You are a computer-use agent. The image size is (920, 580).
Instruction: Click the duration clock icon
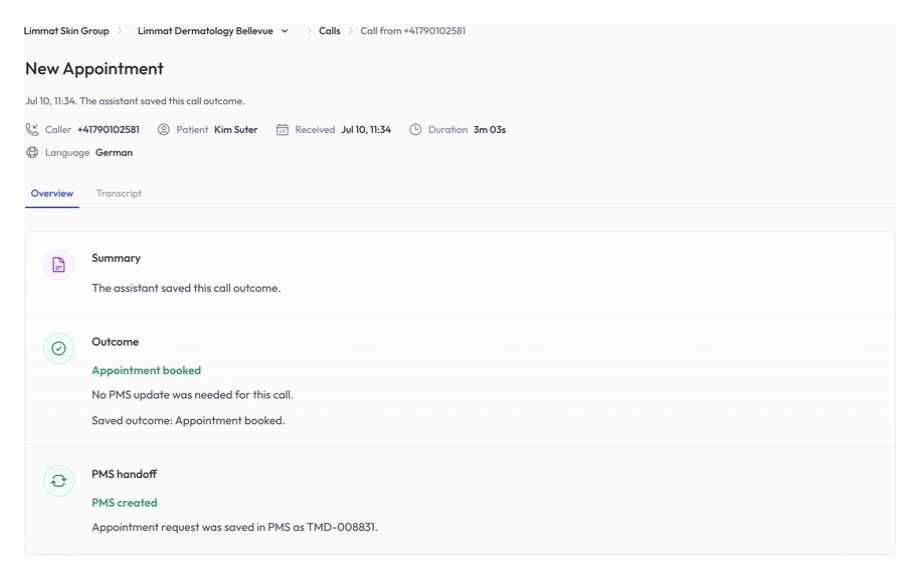(415, 130)
